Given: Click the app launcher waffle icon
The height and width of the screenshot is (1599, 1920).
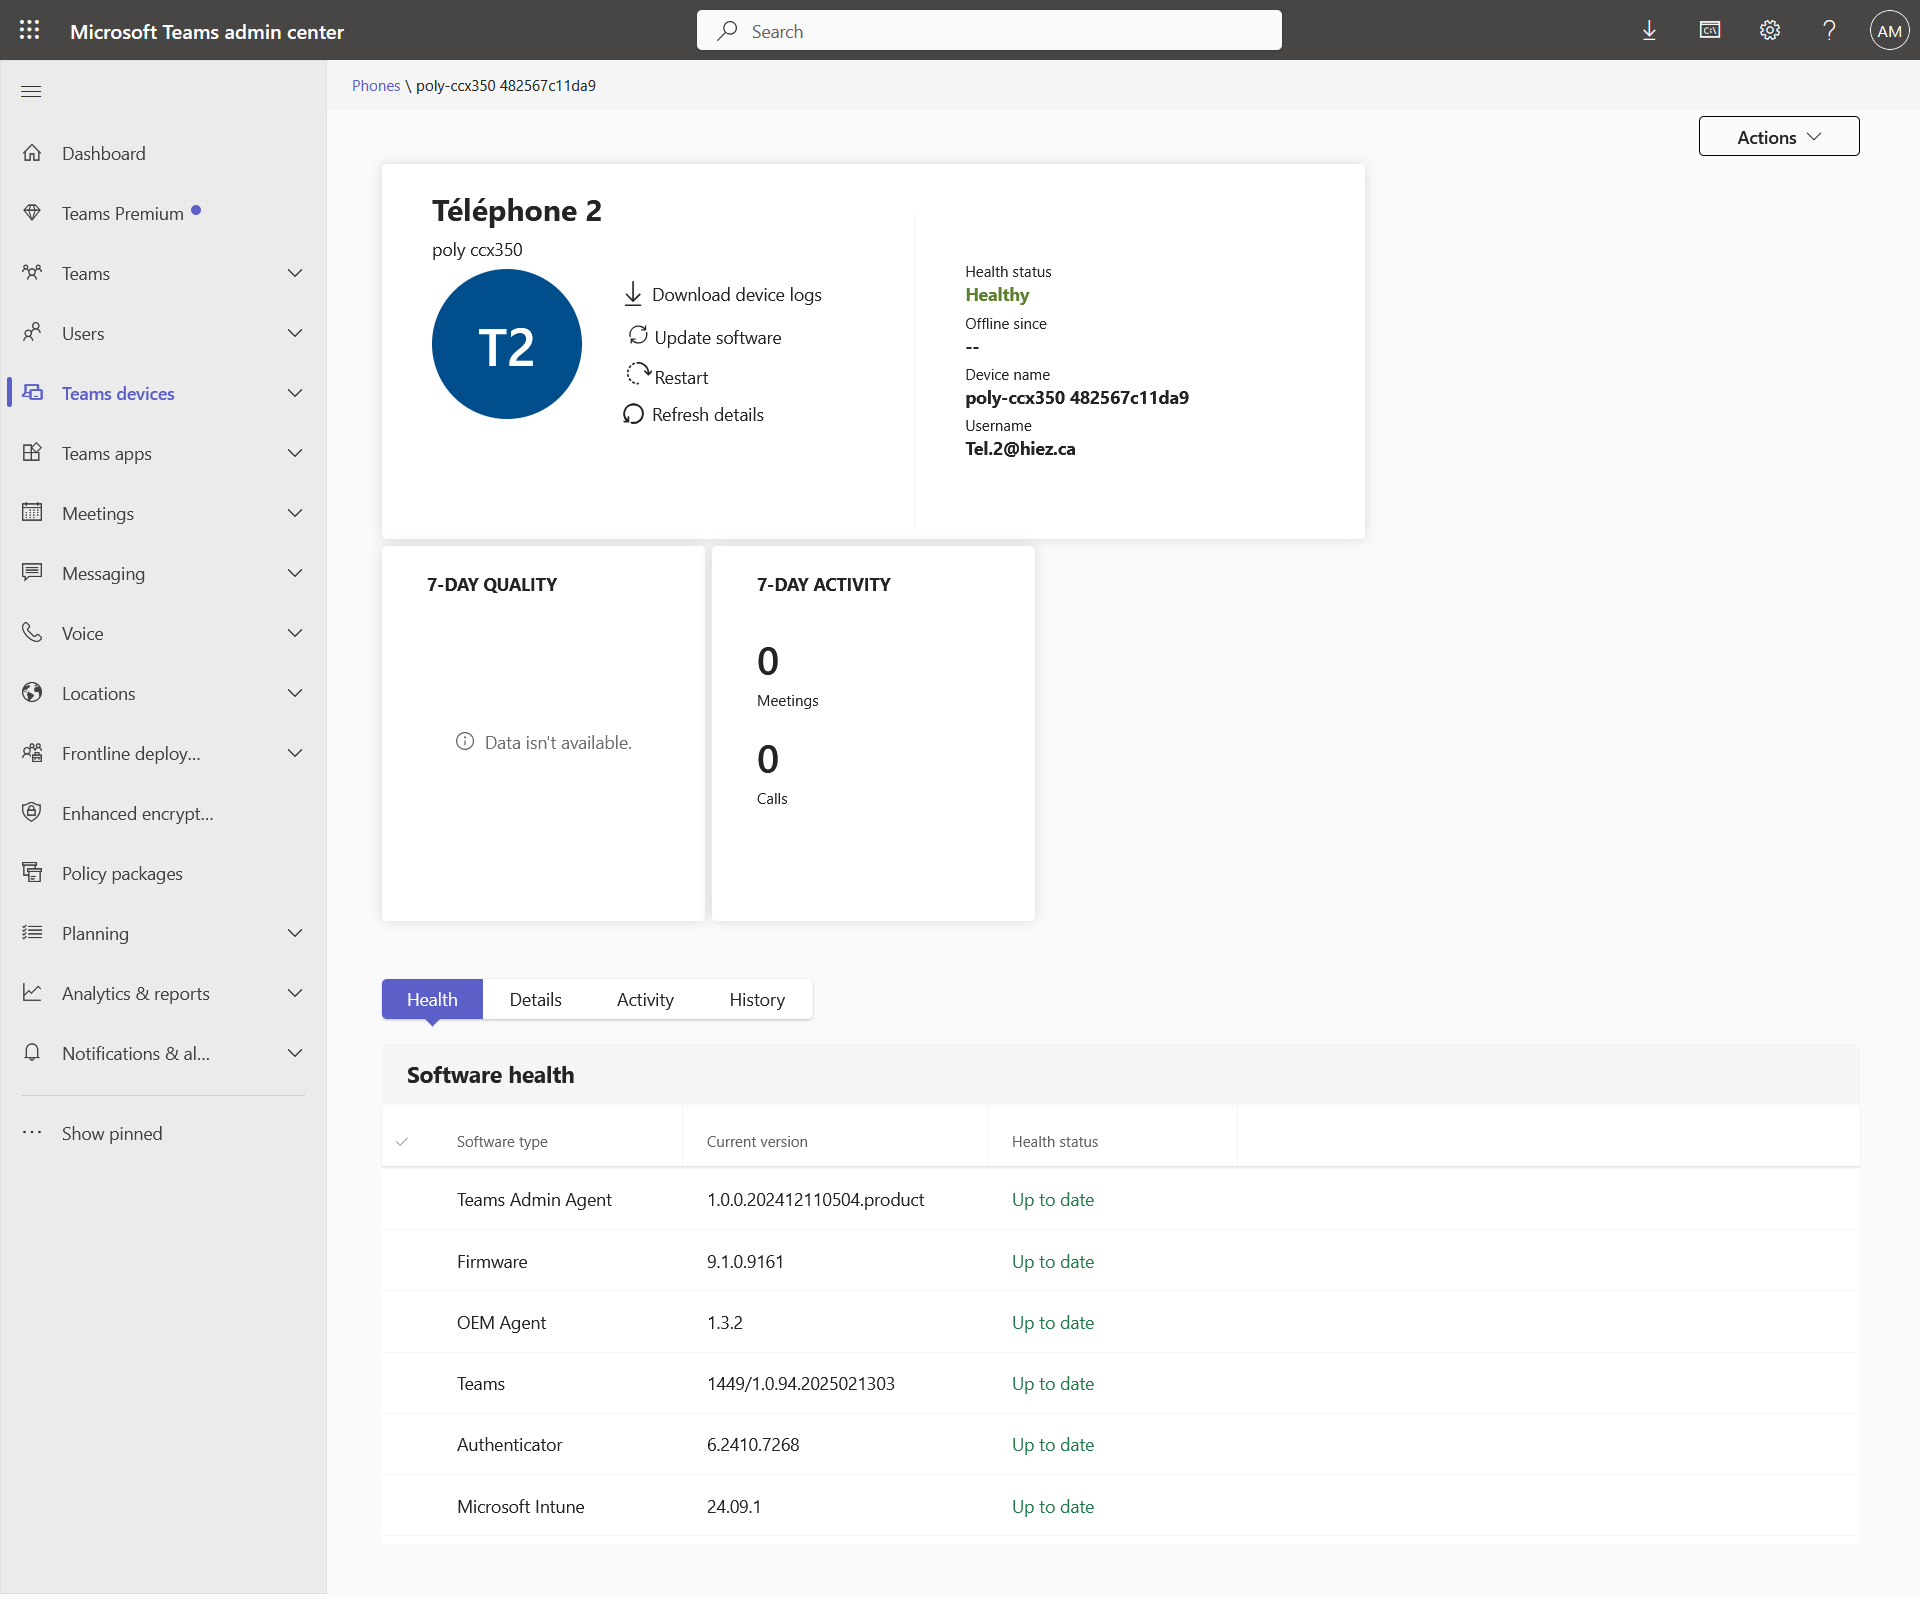Looking at the screenshot, I should [30, 30].
